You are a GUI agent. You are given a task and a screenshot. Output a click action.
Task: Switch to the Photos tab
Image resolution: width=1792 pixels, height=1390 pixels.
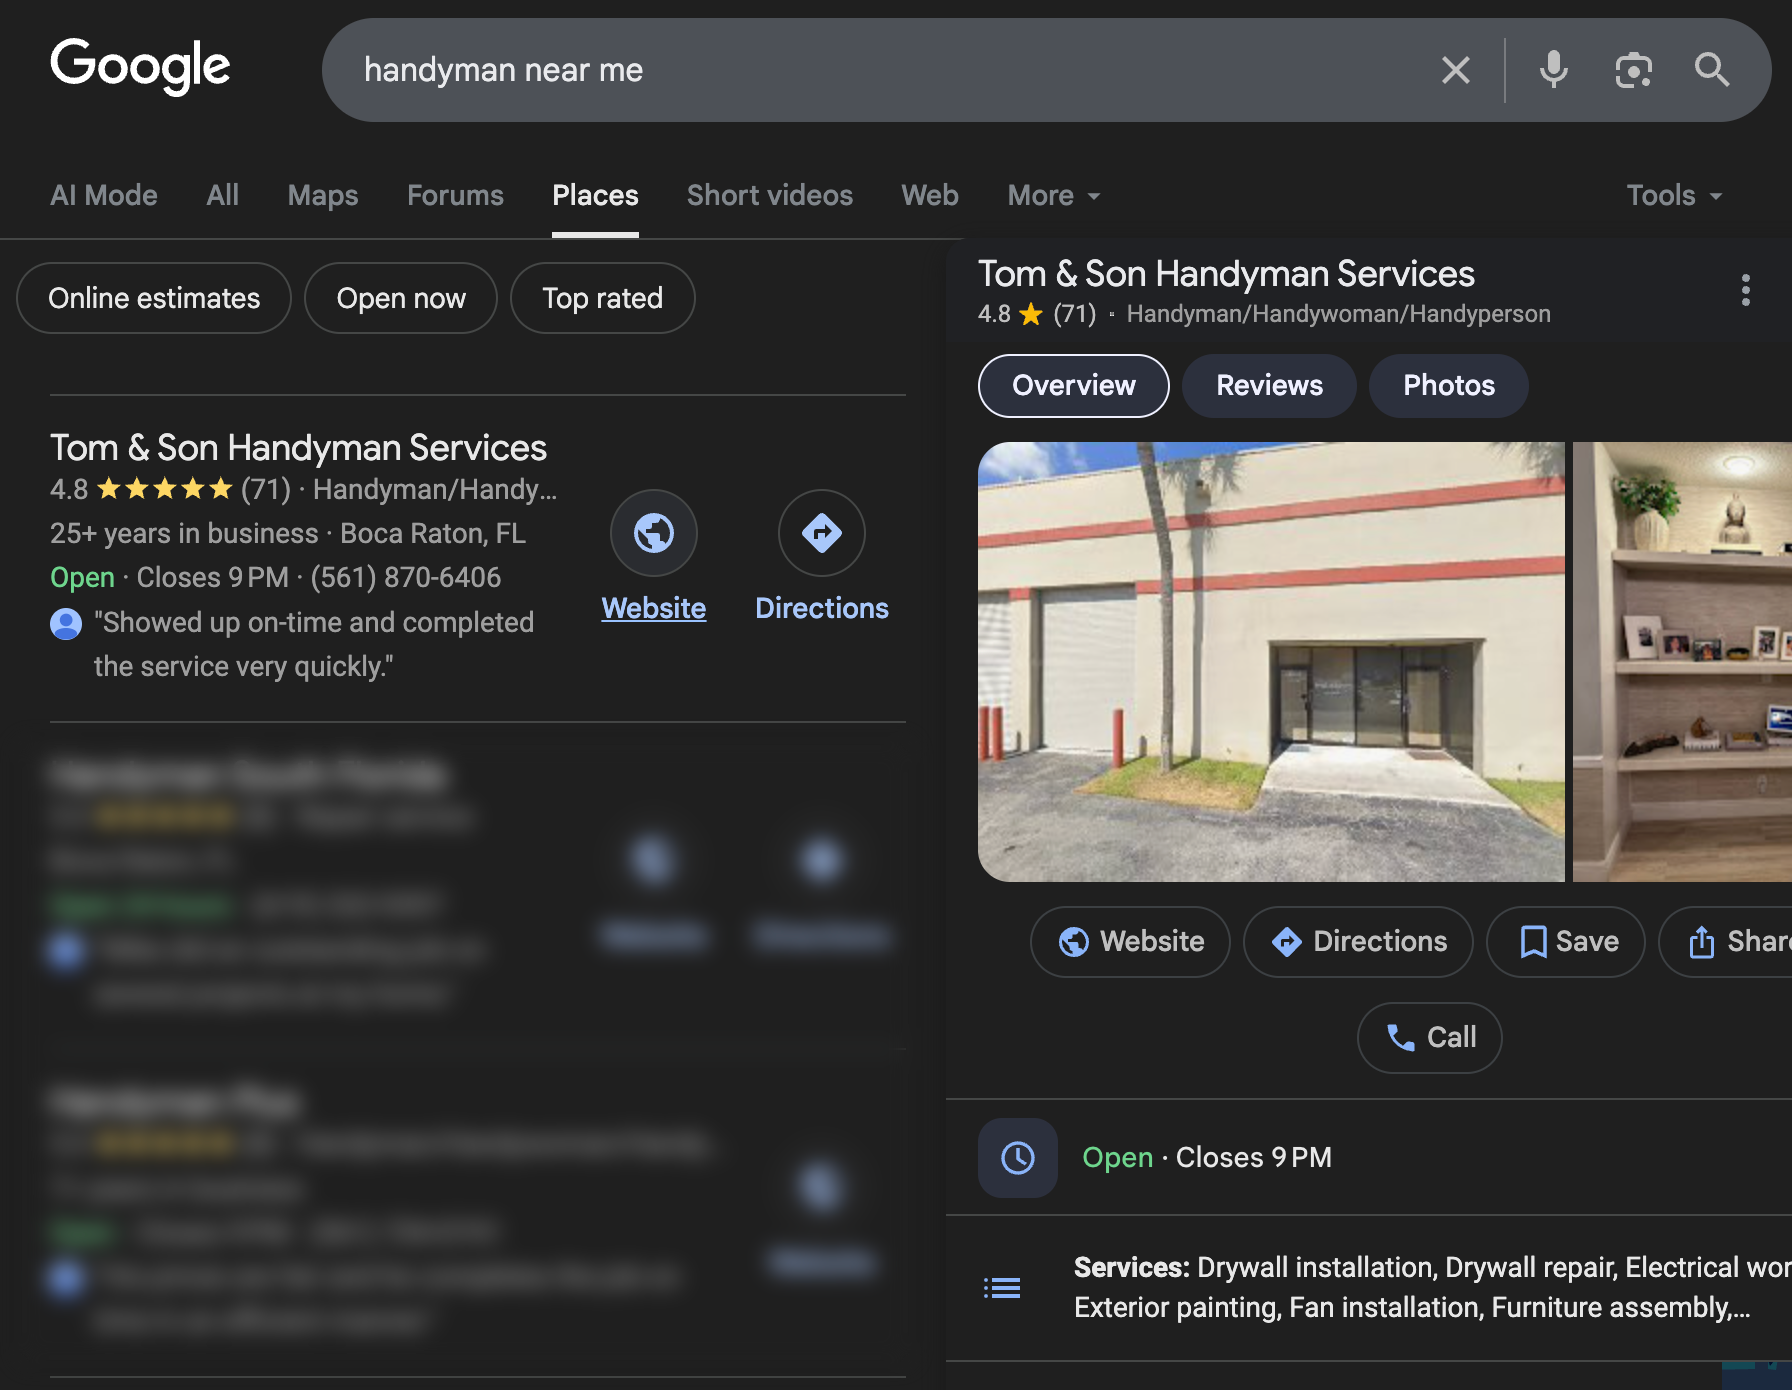point(1449,386)
